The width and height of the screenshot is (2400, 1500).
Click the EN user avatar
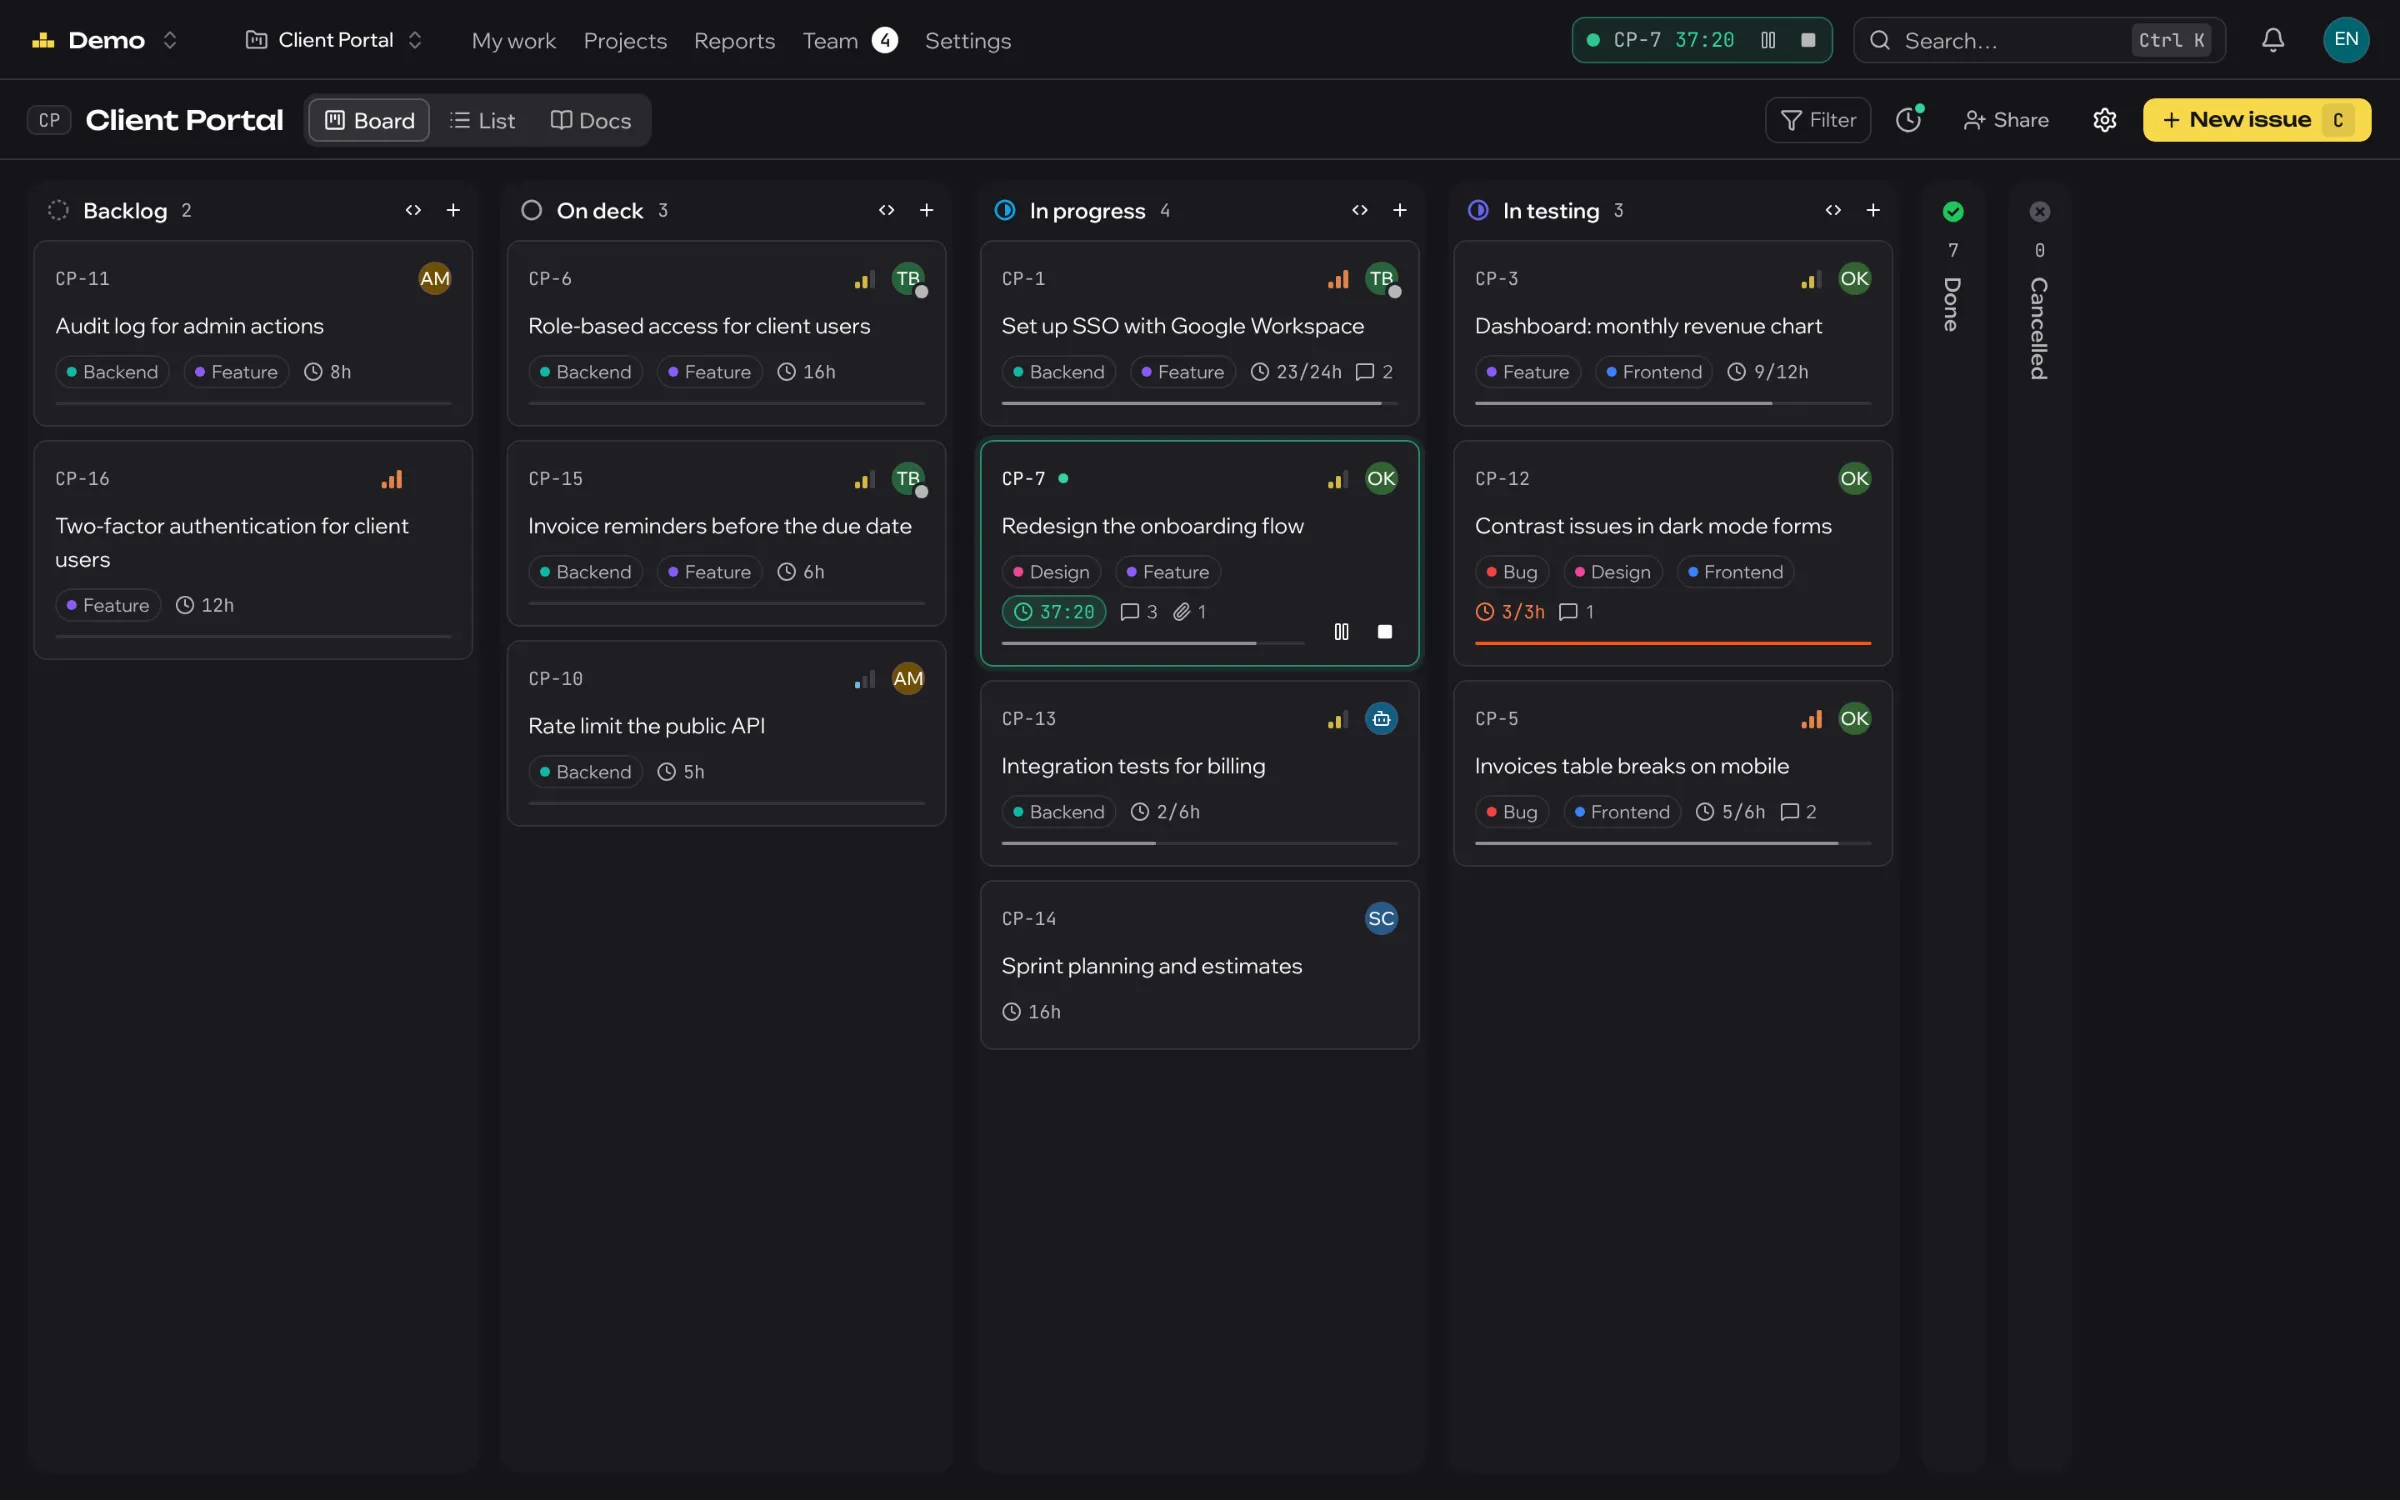2345,40
